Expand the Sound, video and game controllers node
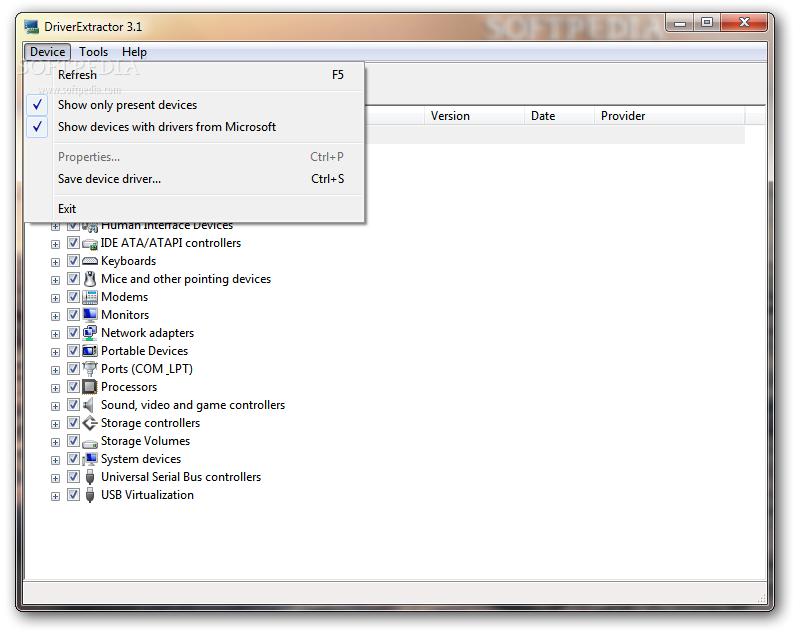This screenshot has width=795, height=632. tap(55, 406)
